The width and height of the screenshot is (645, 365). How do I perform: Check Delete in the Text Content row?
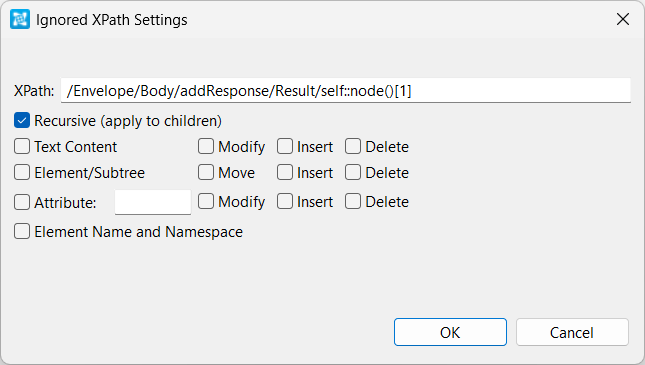pos(353,146)
